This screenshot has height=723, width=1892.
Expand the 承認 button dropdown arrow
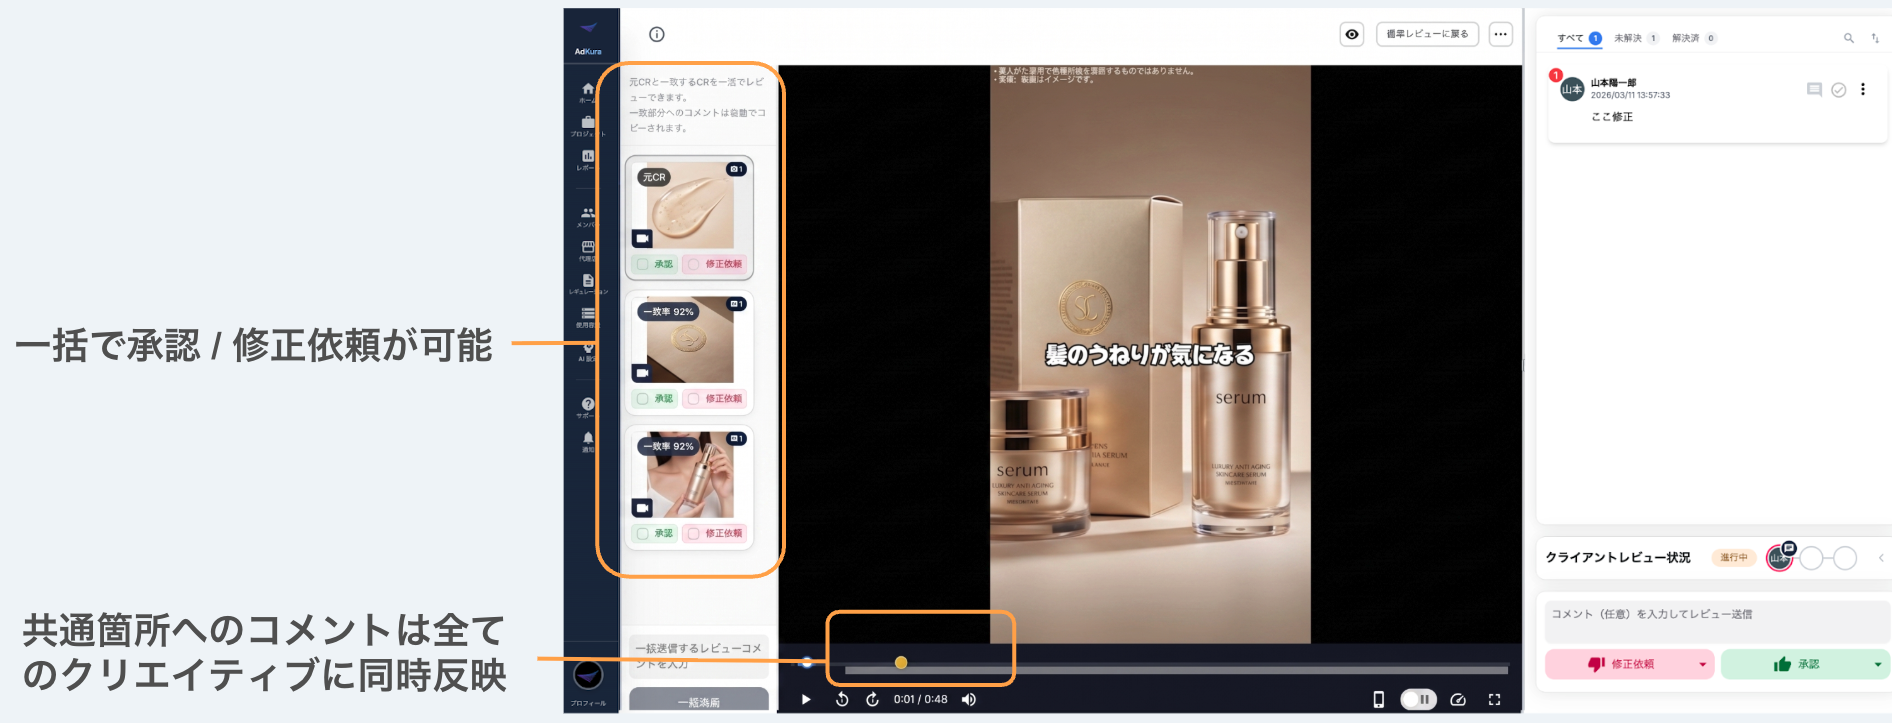(1877, 665)
